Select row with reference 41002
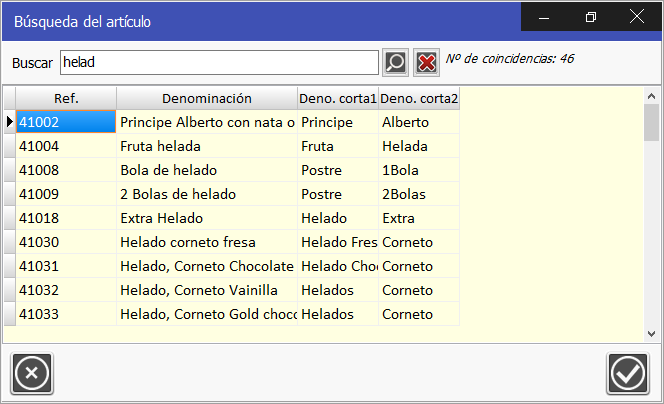 66,122
